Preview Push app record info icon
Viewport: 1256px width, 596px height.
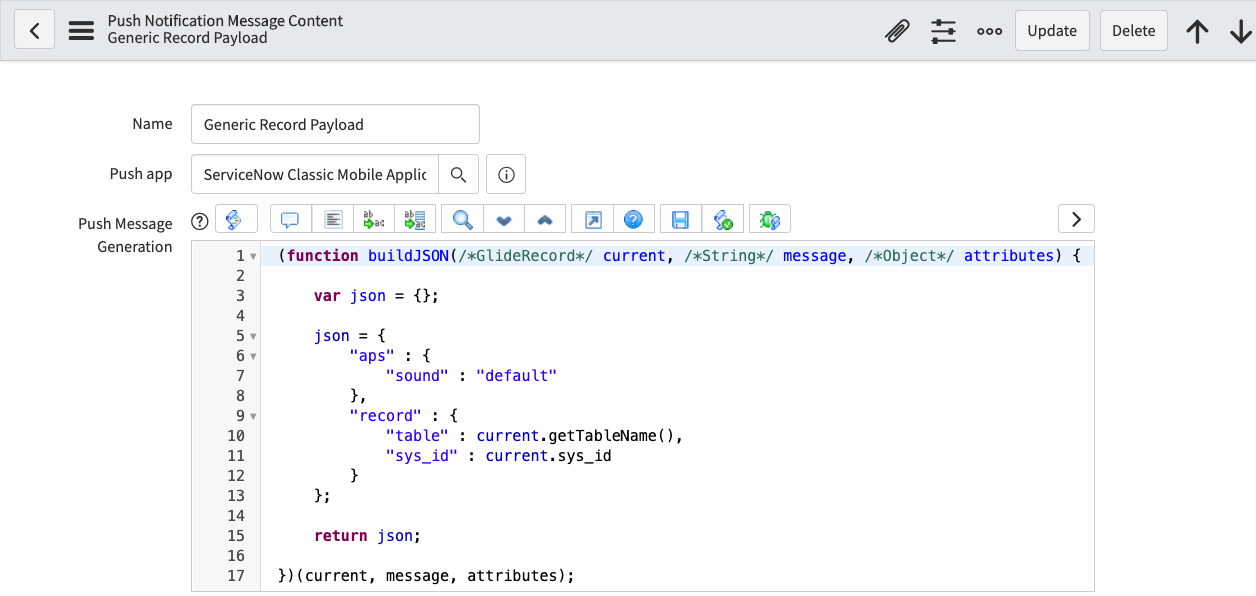tap(506, 174)
